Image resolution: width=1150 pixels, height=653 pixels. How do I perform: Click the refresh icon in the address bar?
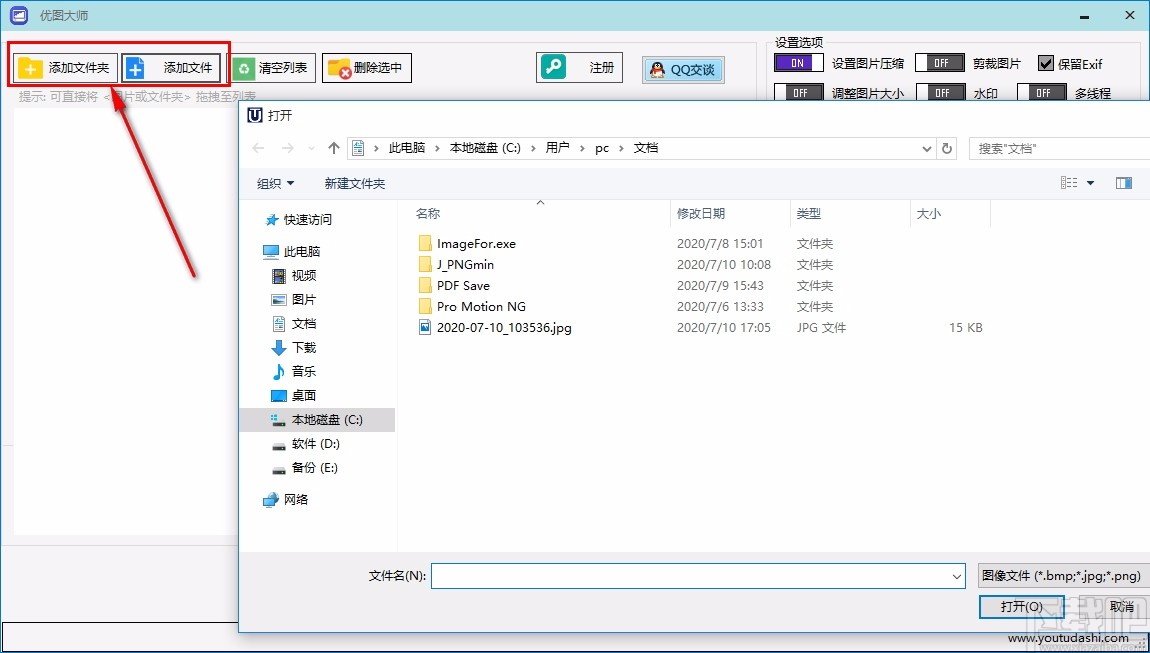947,147
